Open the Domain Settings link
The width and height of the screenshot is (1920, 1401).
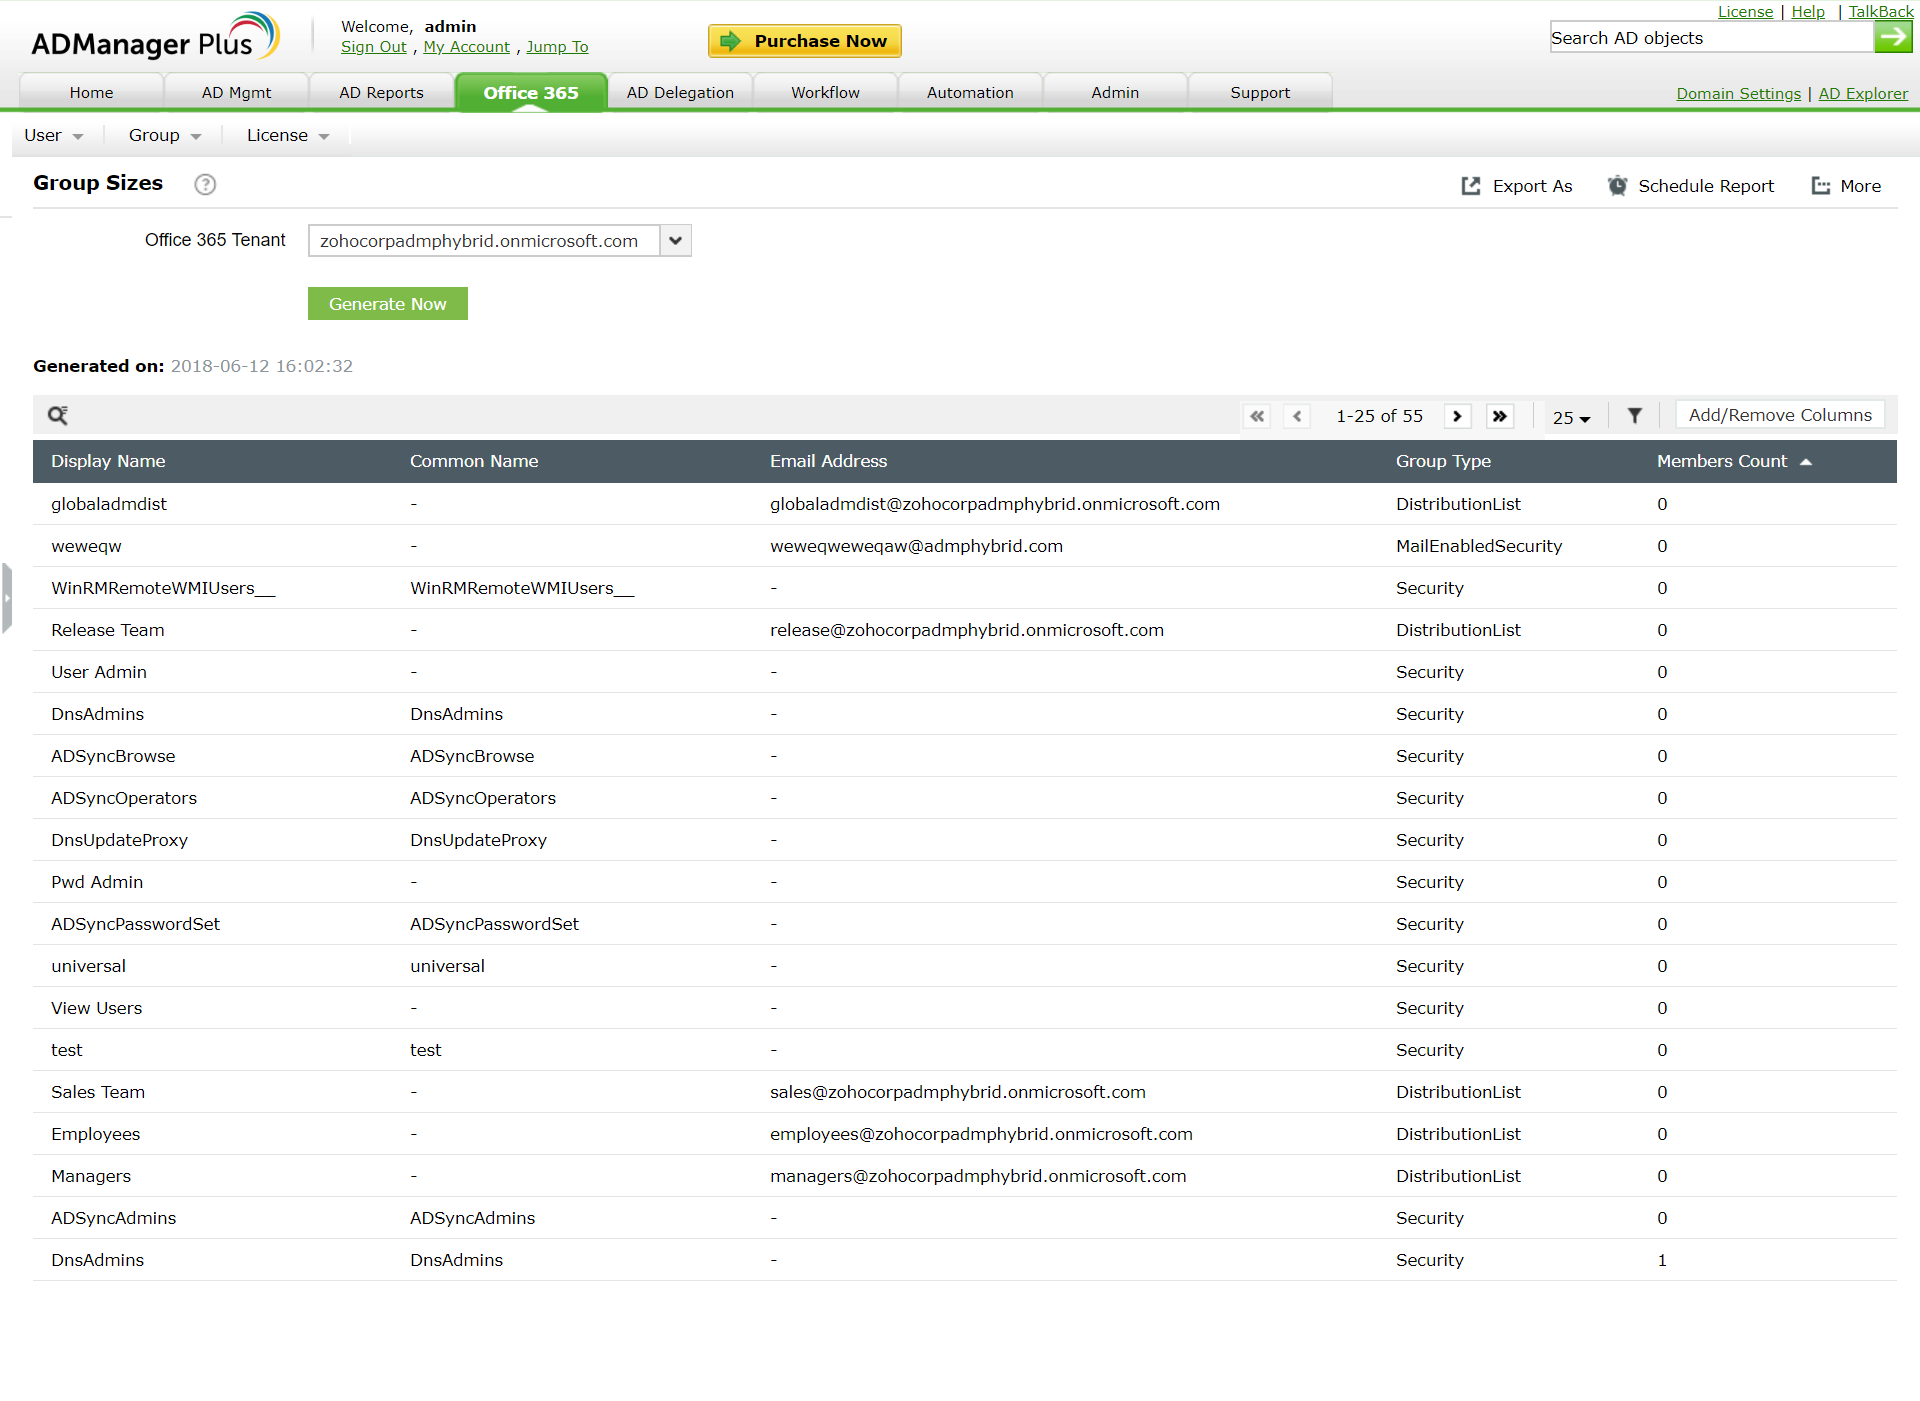click(x=1738, y=93)
